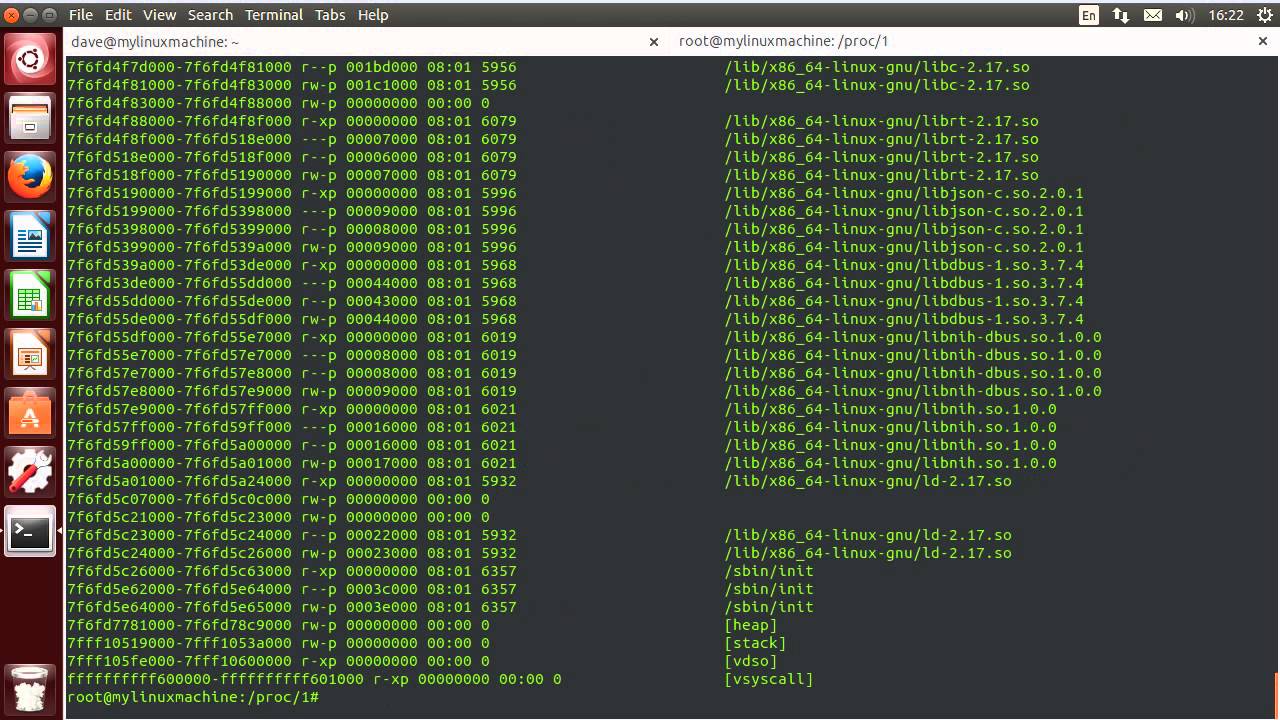Open the network connection indicator
Viewport: 1280px width, 720px height.
pos(1121,15)
